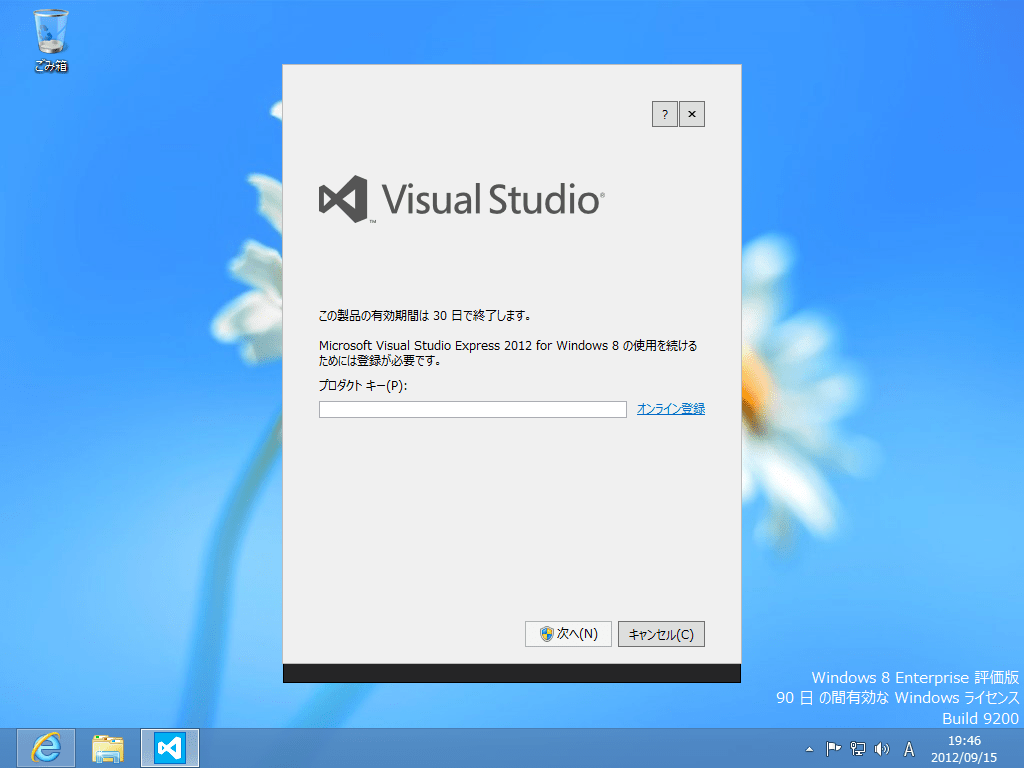1024x768 pixels.
Task: Click the help question mark button
Action: tap(665, 114)
